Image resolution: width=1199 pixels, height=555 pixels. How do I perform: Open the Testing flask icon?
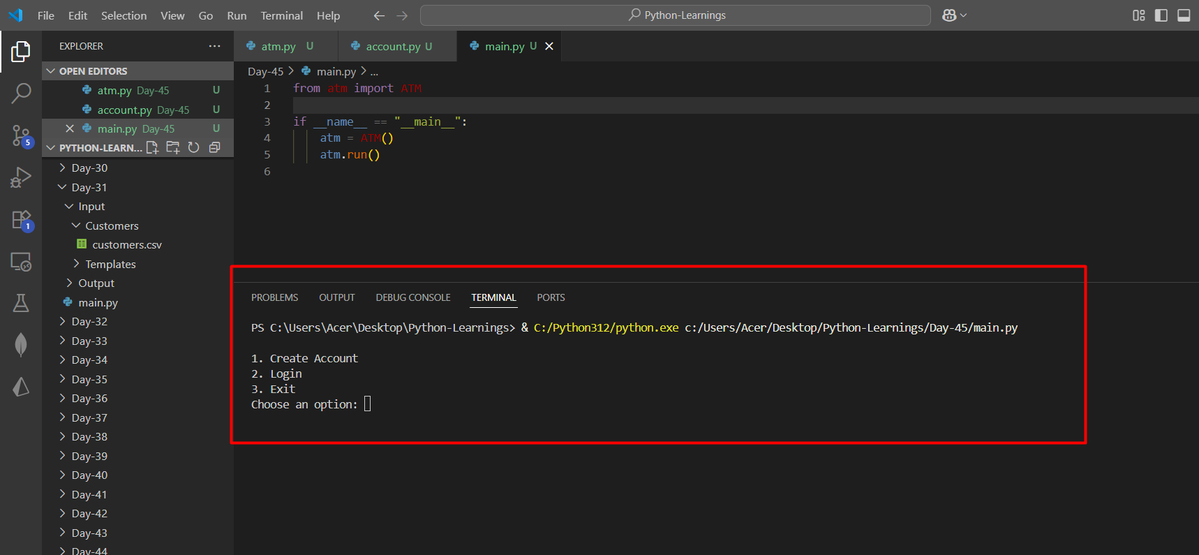(21, 303)
